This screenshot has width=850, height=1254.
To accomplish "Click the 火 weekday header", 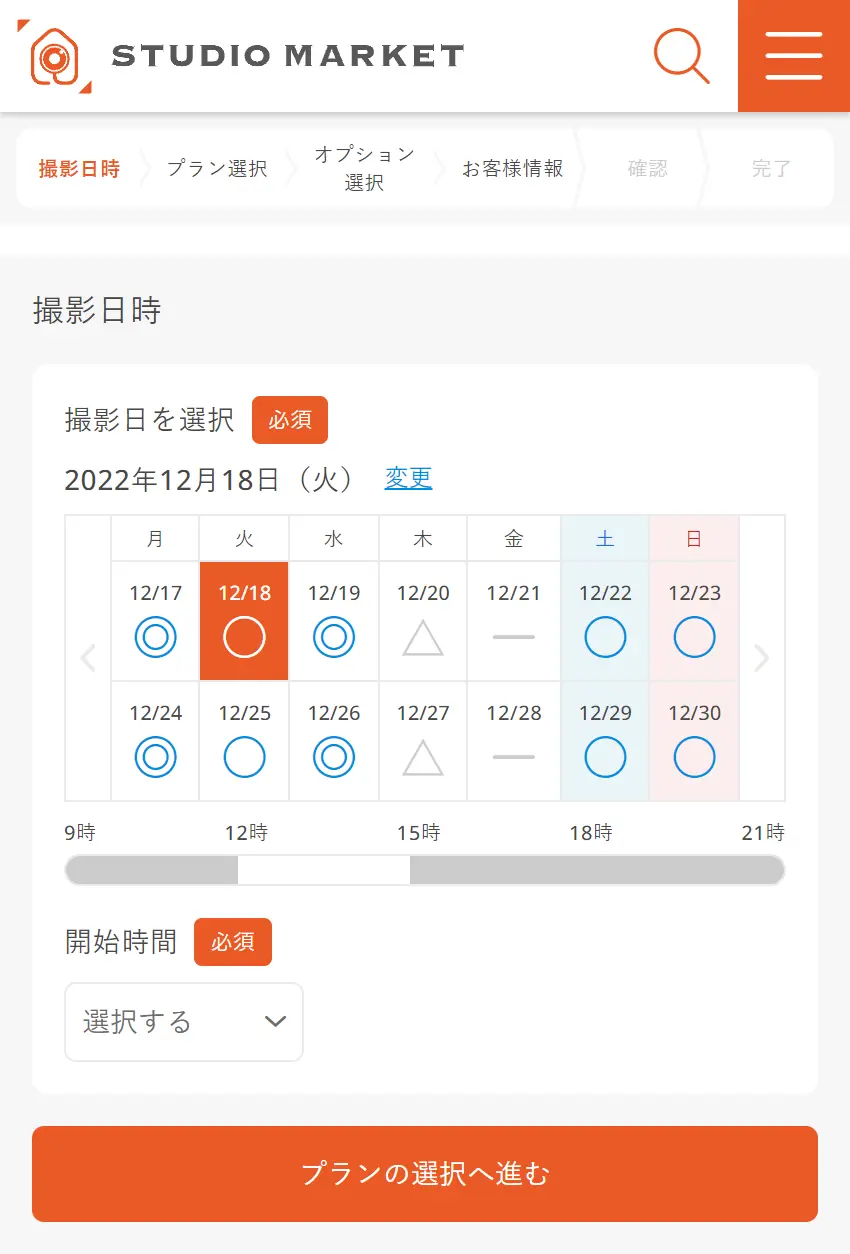I will tap(244, 539).
